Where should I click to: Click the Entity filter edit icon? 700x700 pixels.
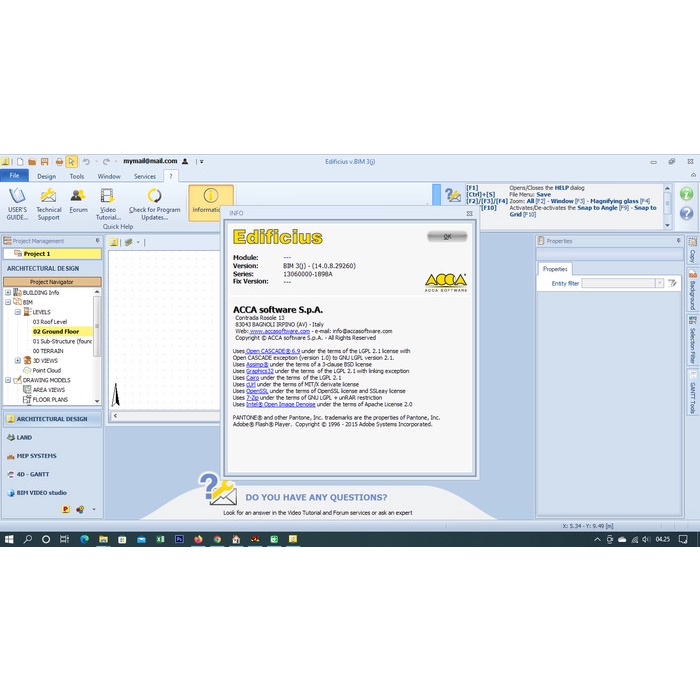[x=672, y=283]
